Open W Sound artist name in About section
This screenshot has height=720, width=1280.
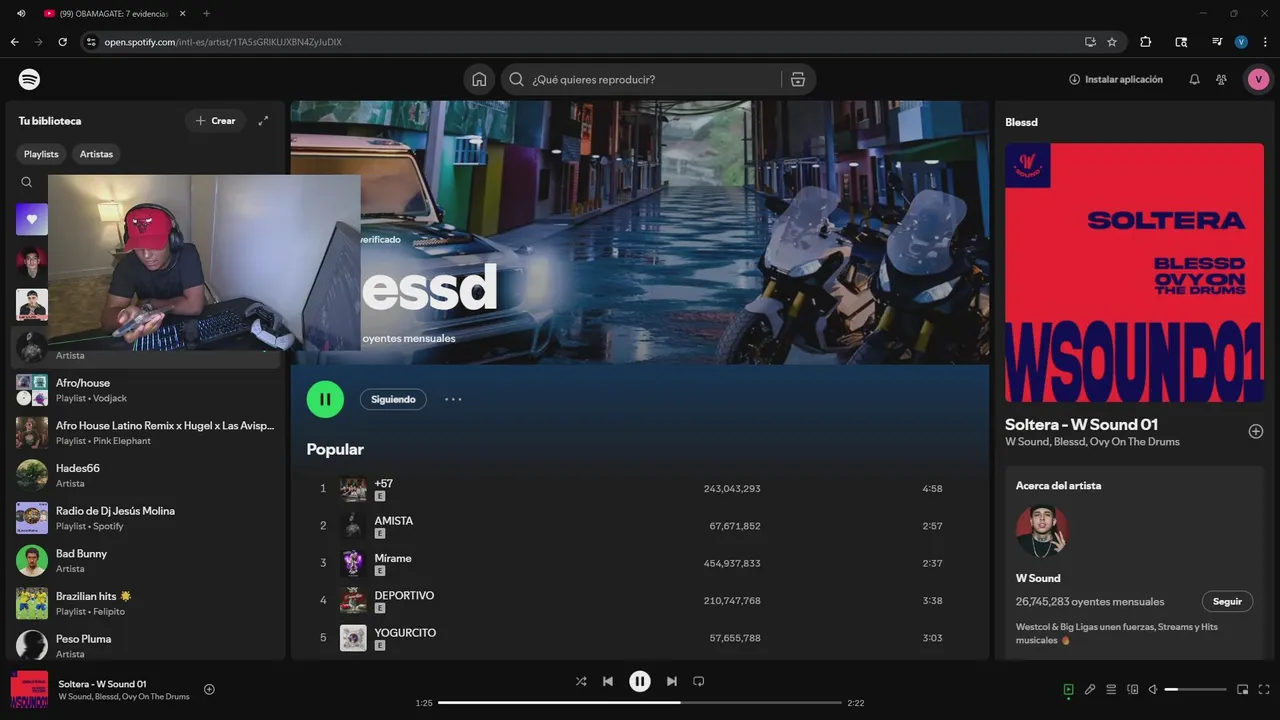pos(1038,578)
